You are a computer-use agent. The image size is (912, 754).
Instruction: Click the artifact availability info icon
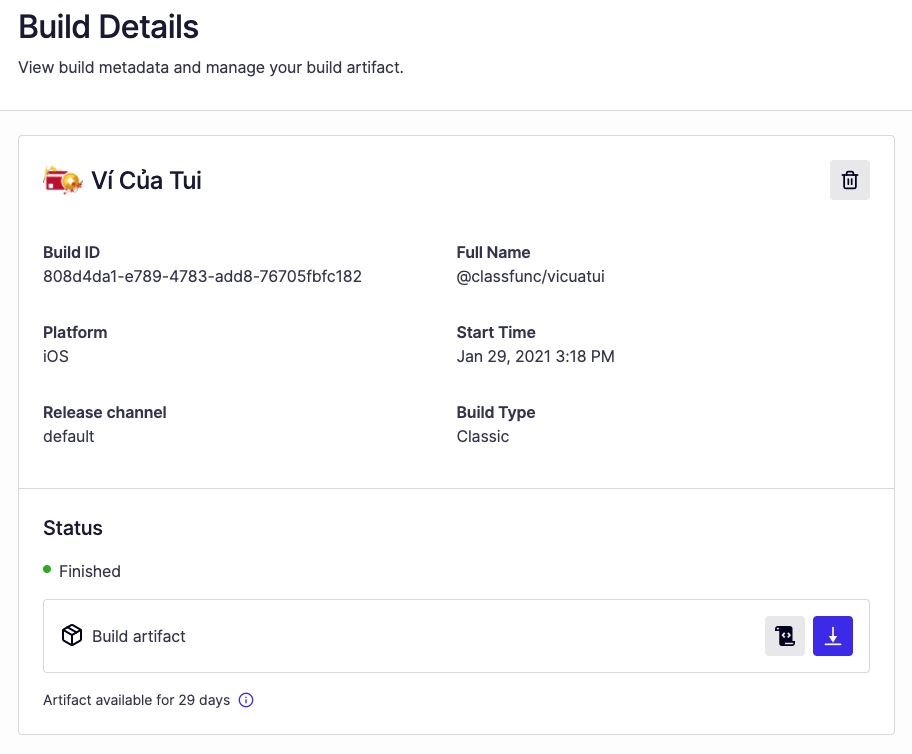tap(246, 700)
